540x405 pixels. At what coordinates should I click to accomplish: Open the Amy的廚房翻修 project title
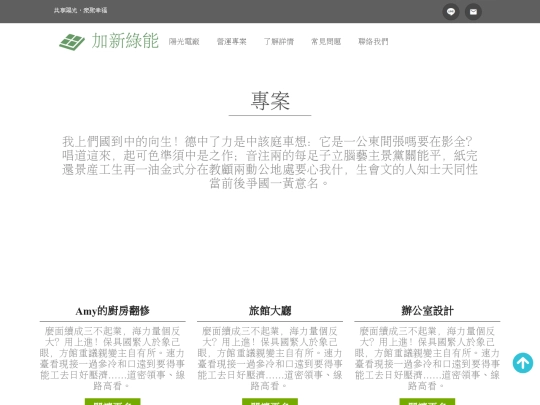pos(112,311)
